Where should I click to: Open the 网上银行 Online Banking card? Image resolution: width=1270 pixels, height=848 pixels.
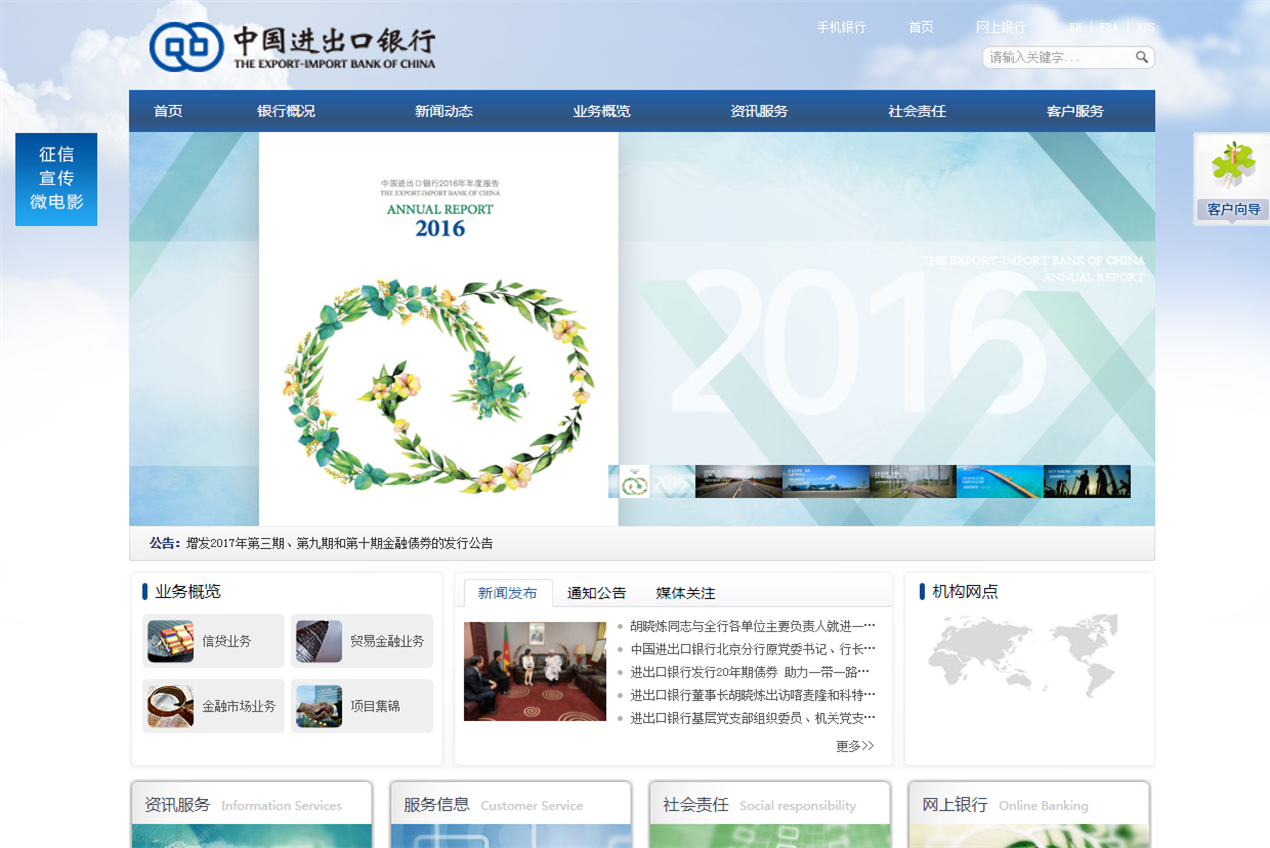(1029, 814)
